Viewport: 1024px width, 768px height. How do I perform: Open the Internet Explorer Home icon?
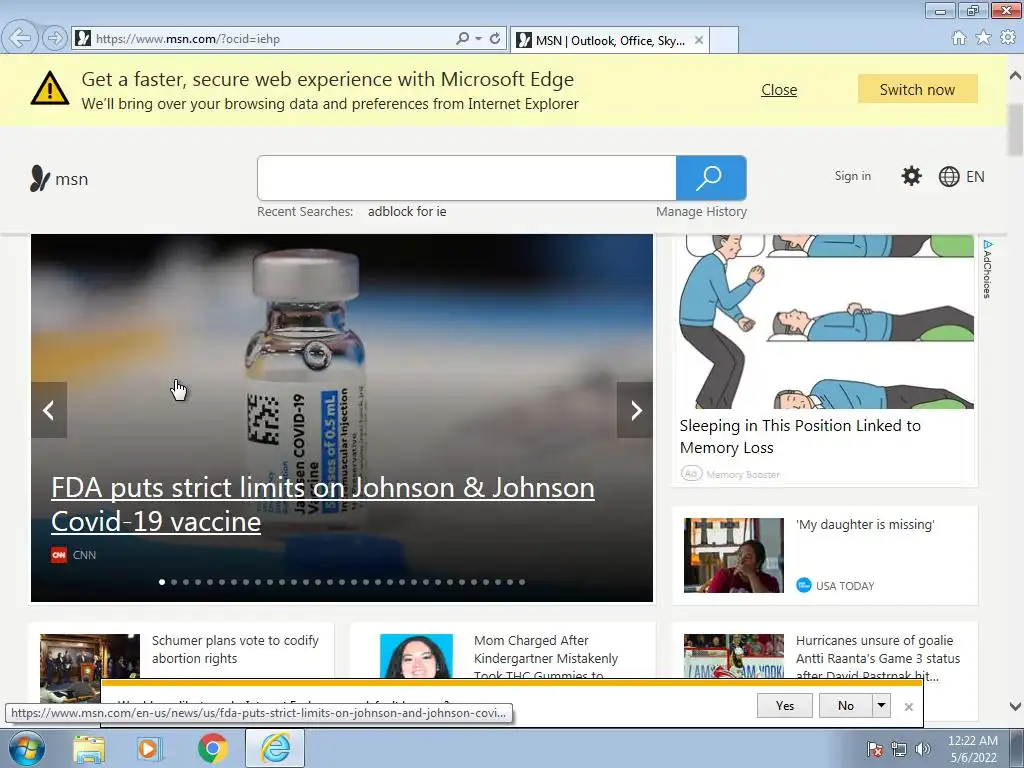point(959,38)
